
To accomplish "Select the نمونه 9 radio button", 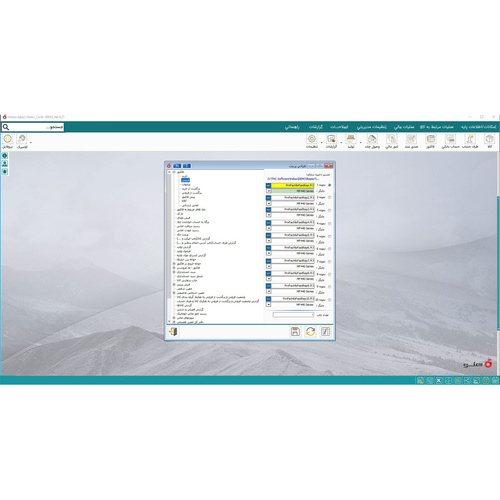I will (330, 287).
